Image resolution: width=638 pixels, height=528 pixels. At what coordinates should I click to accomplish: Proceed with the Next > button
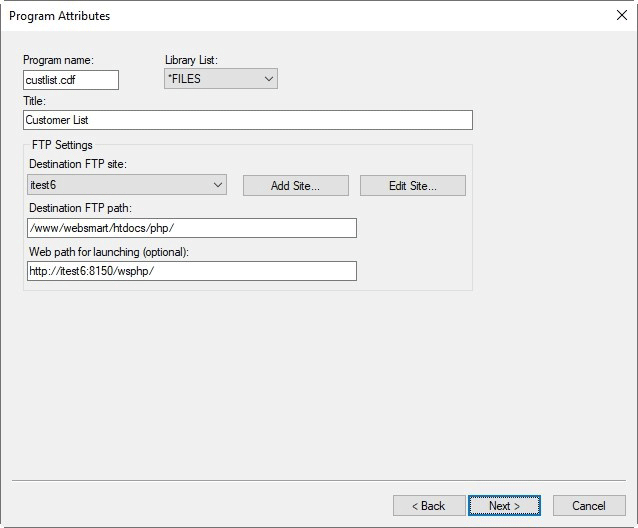(504, 506)
